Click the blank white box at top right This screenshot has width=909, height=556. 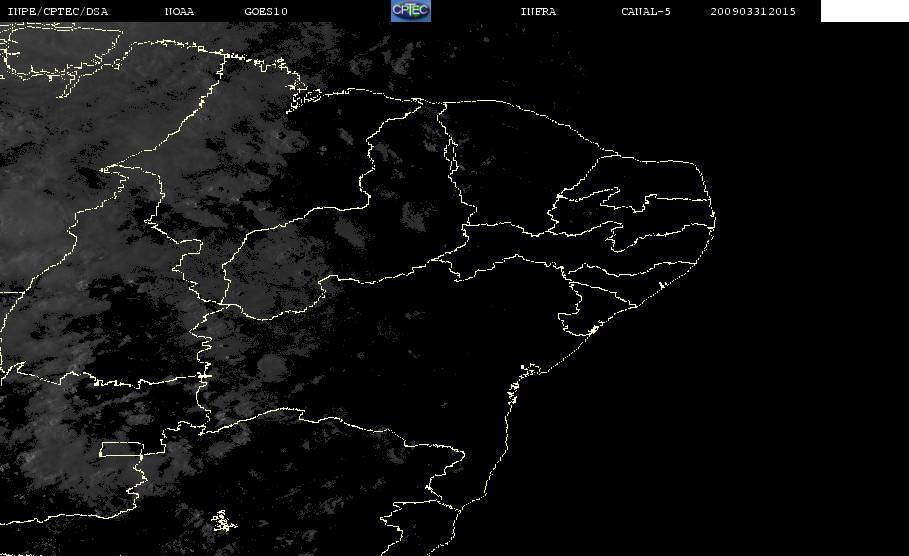tap(864, 10)
